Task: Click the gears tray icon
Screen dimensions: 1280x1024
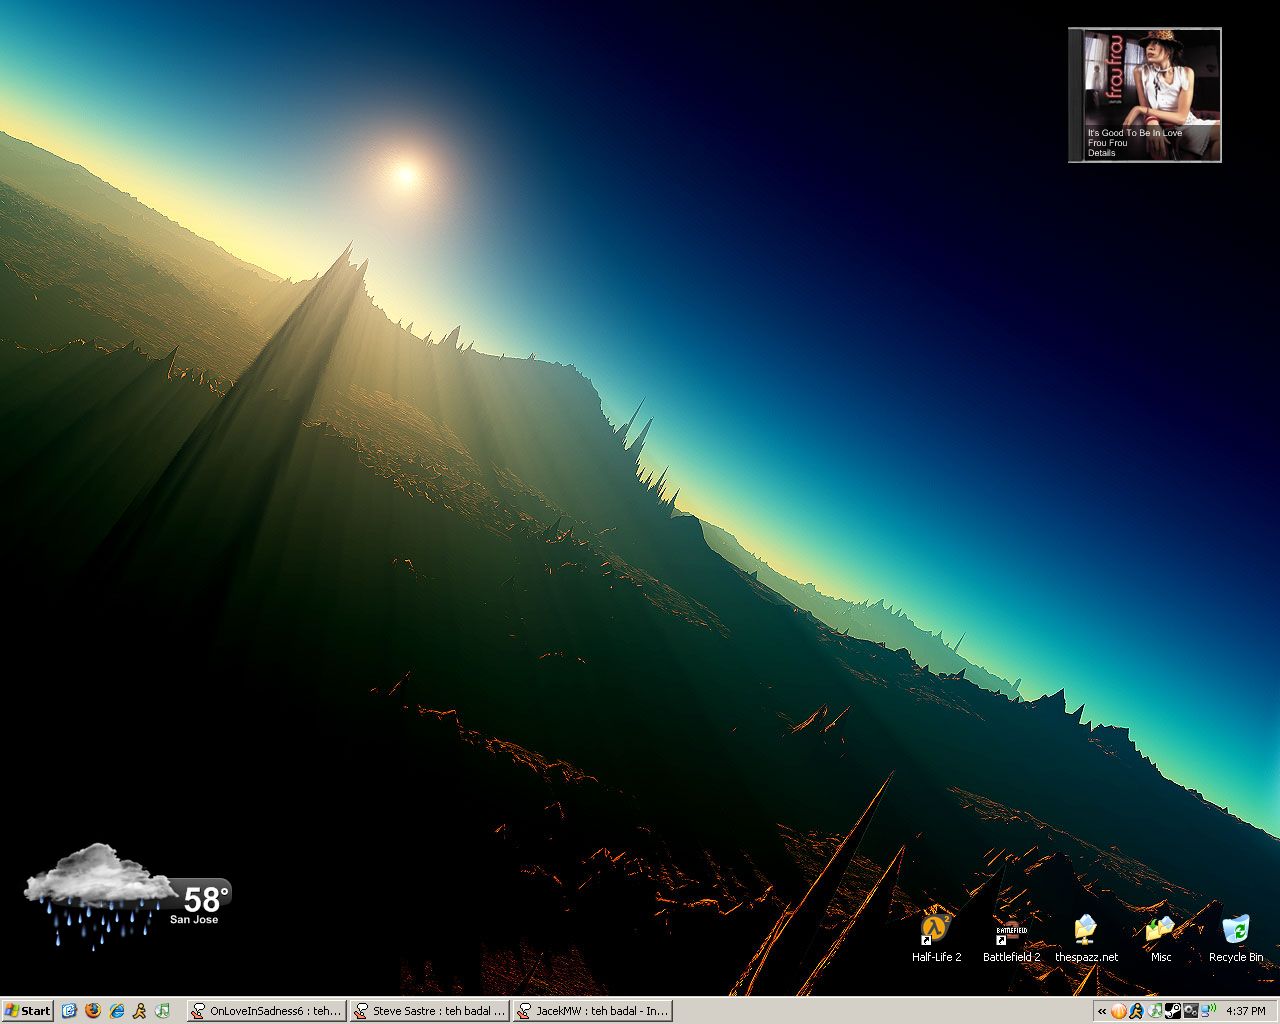Action: 1191,1011
